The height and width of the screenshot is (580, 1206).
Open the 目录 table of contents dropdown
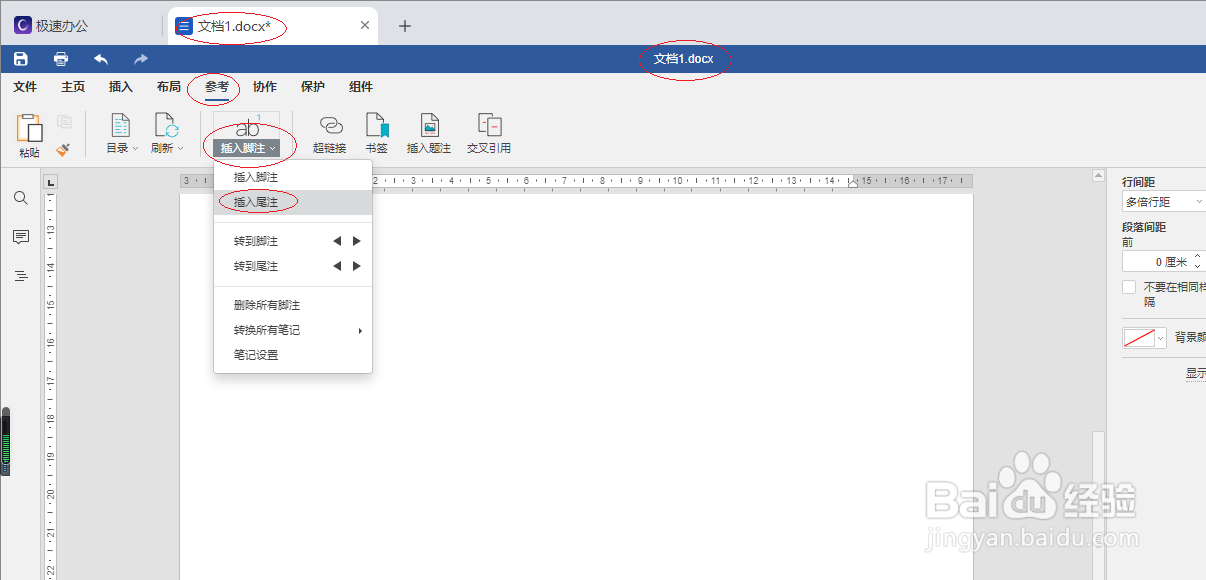coord(120,135)
